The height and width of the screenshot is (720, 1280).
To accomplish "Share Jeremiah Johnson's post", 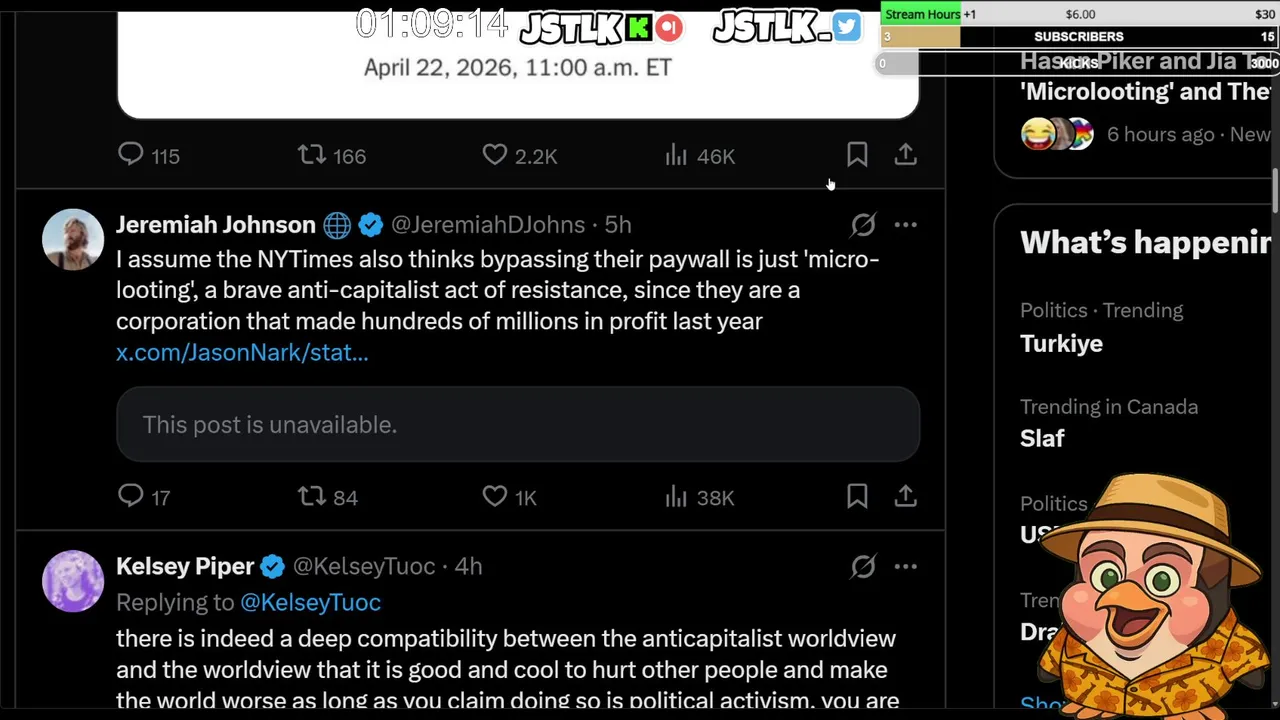I will coord(905,496).
